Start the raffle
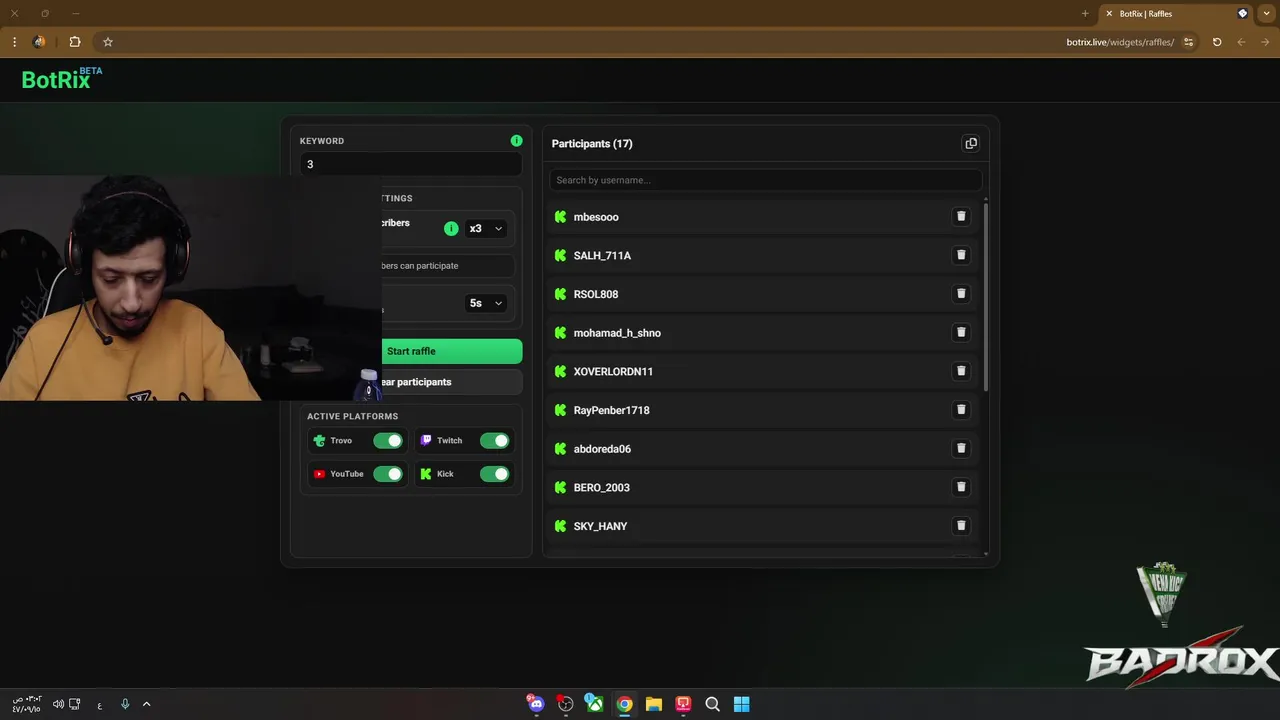Screen dimensions: 1280x720 tap(452, 351)
